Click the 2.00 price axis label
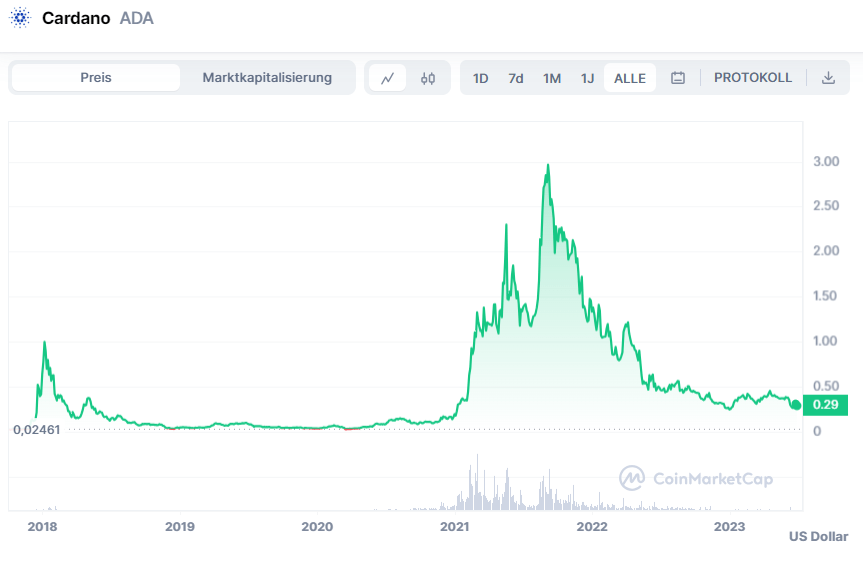 click(826, 251)
